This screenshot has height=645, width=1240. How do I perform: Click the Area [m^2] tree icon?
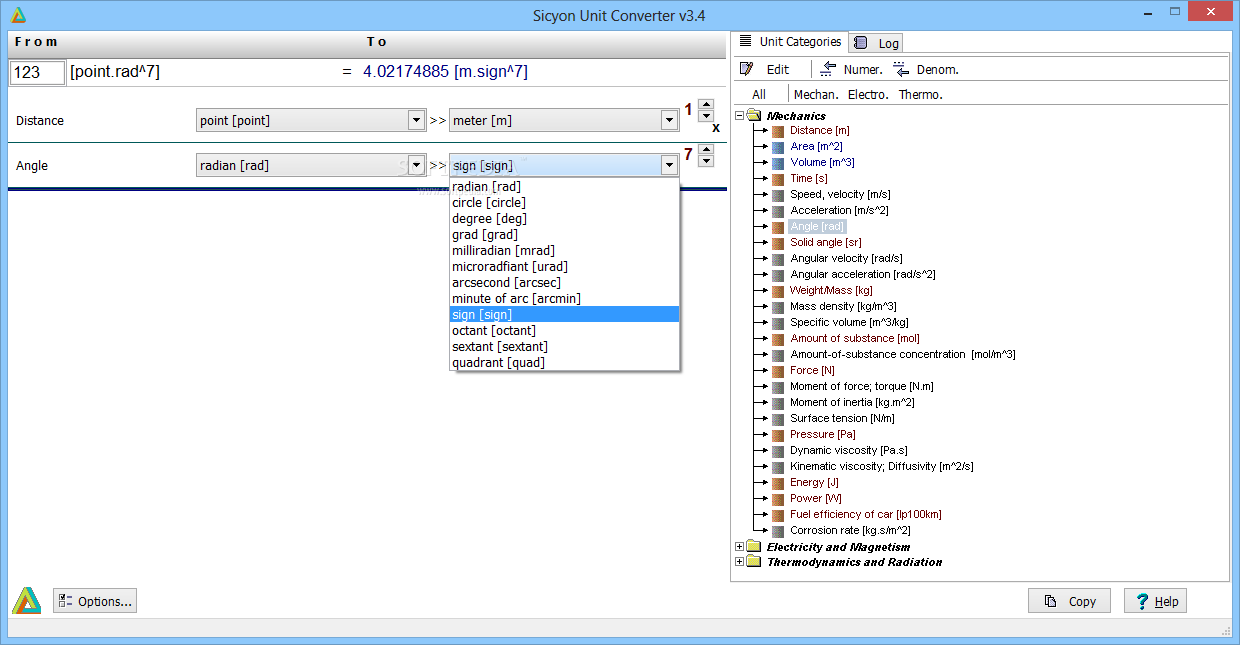777,146
